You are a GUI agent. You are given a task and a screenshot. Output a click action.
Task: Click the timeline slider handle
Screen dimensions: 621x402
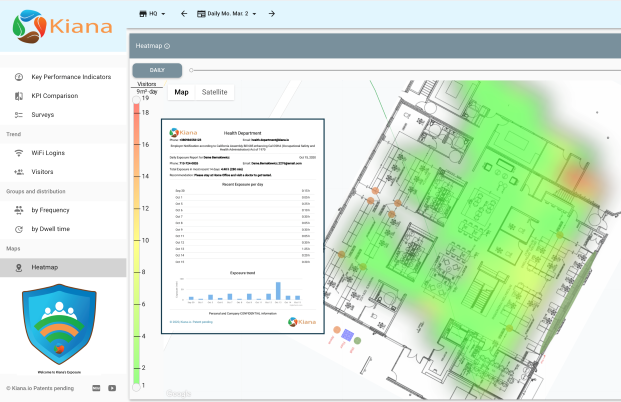[x=191, y=70]
